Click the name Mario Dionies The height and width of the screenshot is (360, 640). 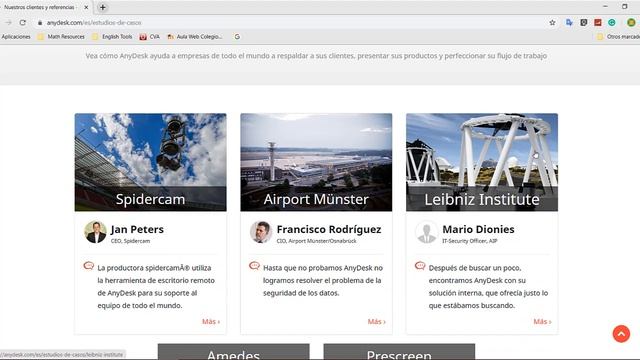478,229
